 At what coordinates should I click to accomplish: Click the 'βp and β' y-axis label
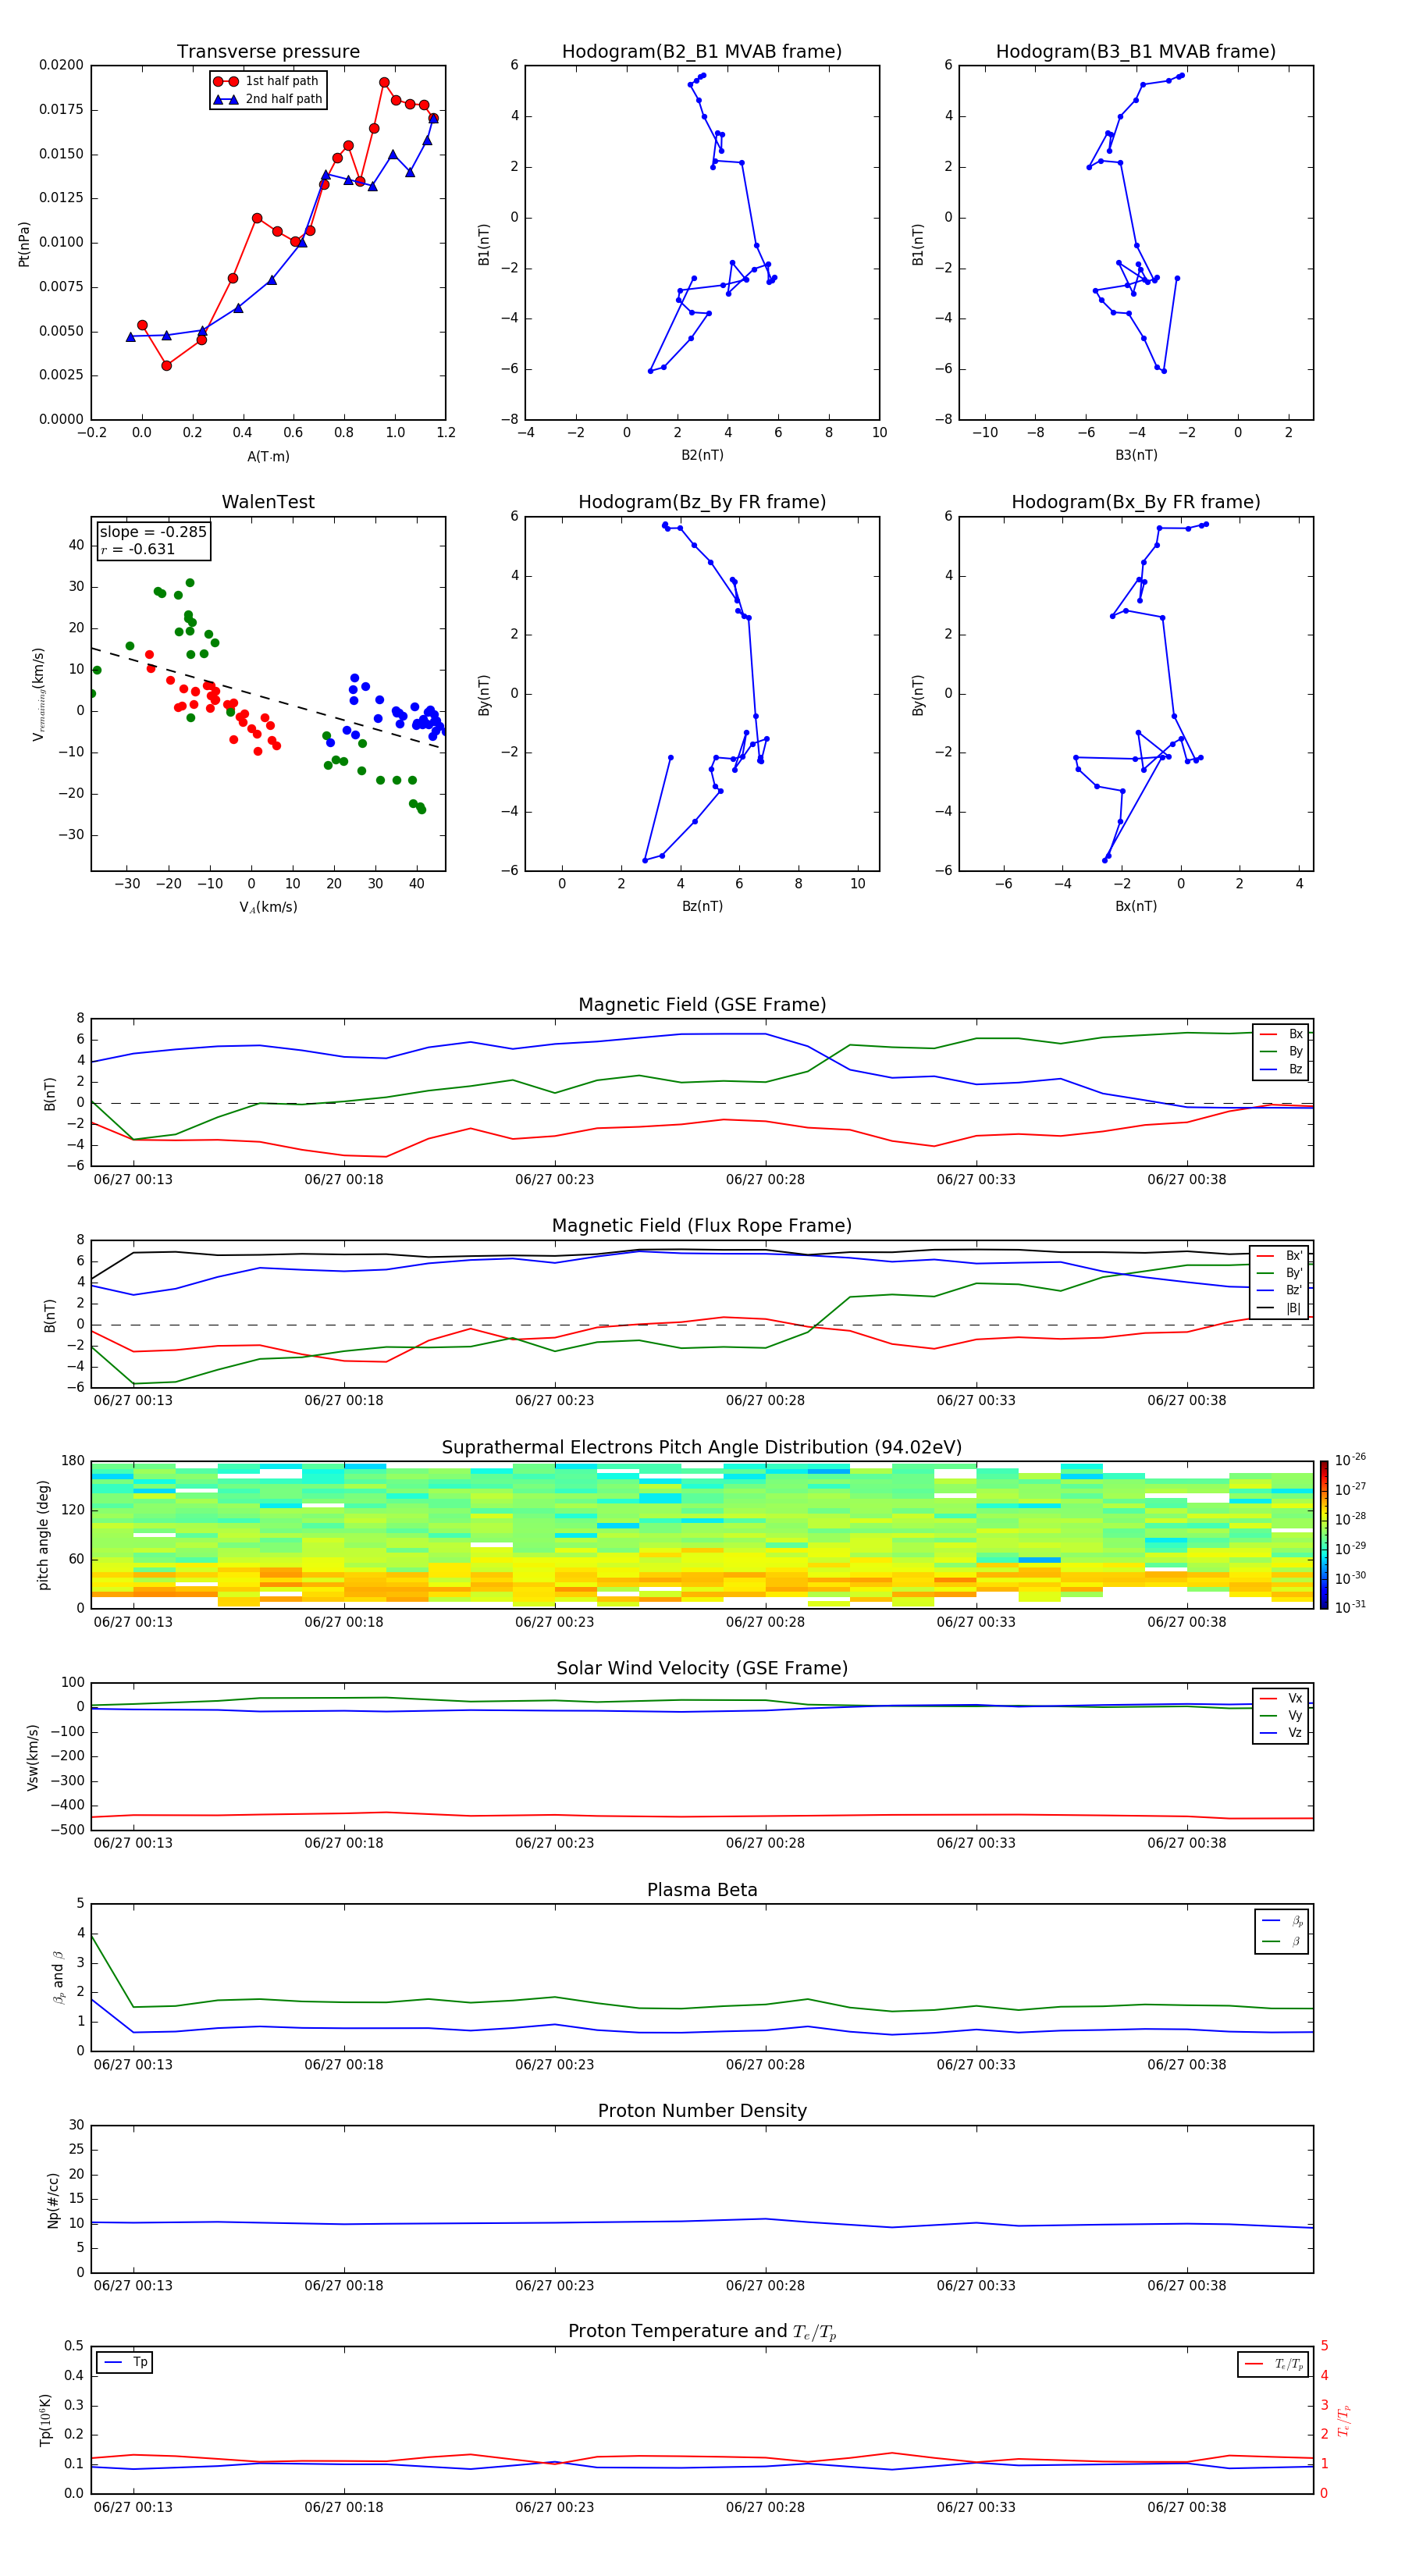point(58,1977)
